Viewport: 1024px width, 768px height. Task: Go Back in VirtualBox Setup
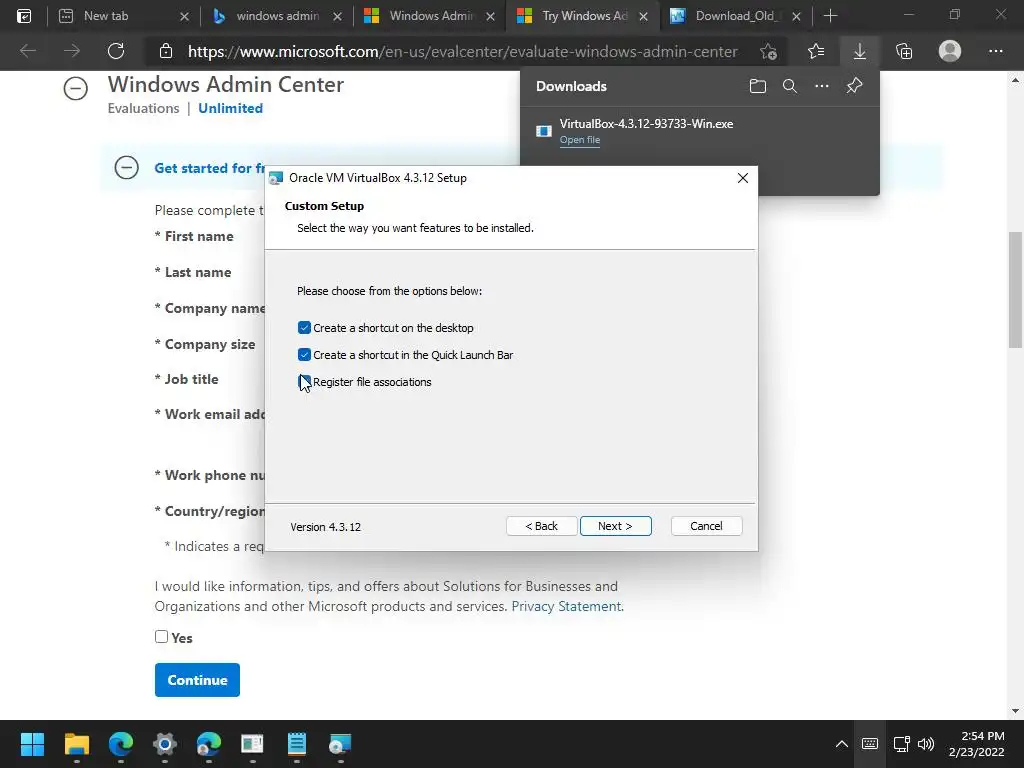point(541,526)
